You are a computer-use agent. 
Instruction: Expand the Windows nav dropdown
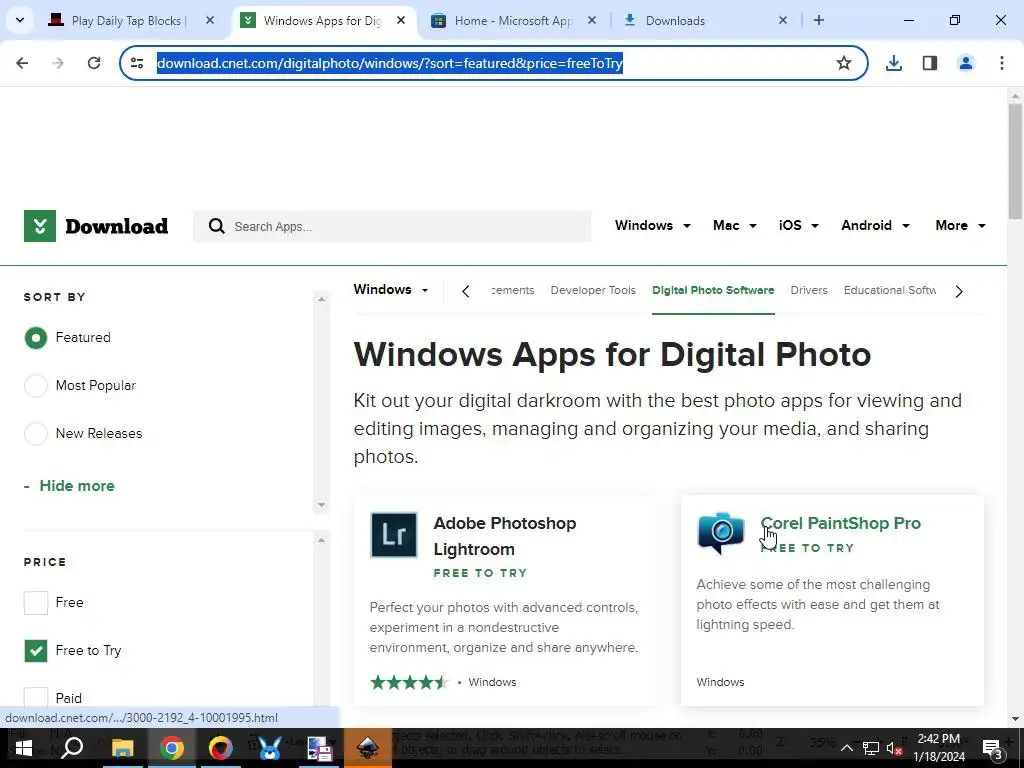point(652,225)
